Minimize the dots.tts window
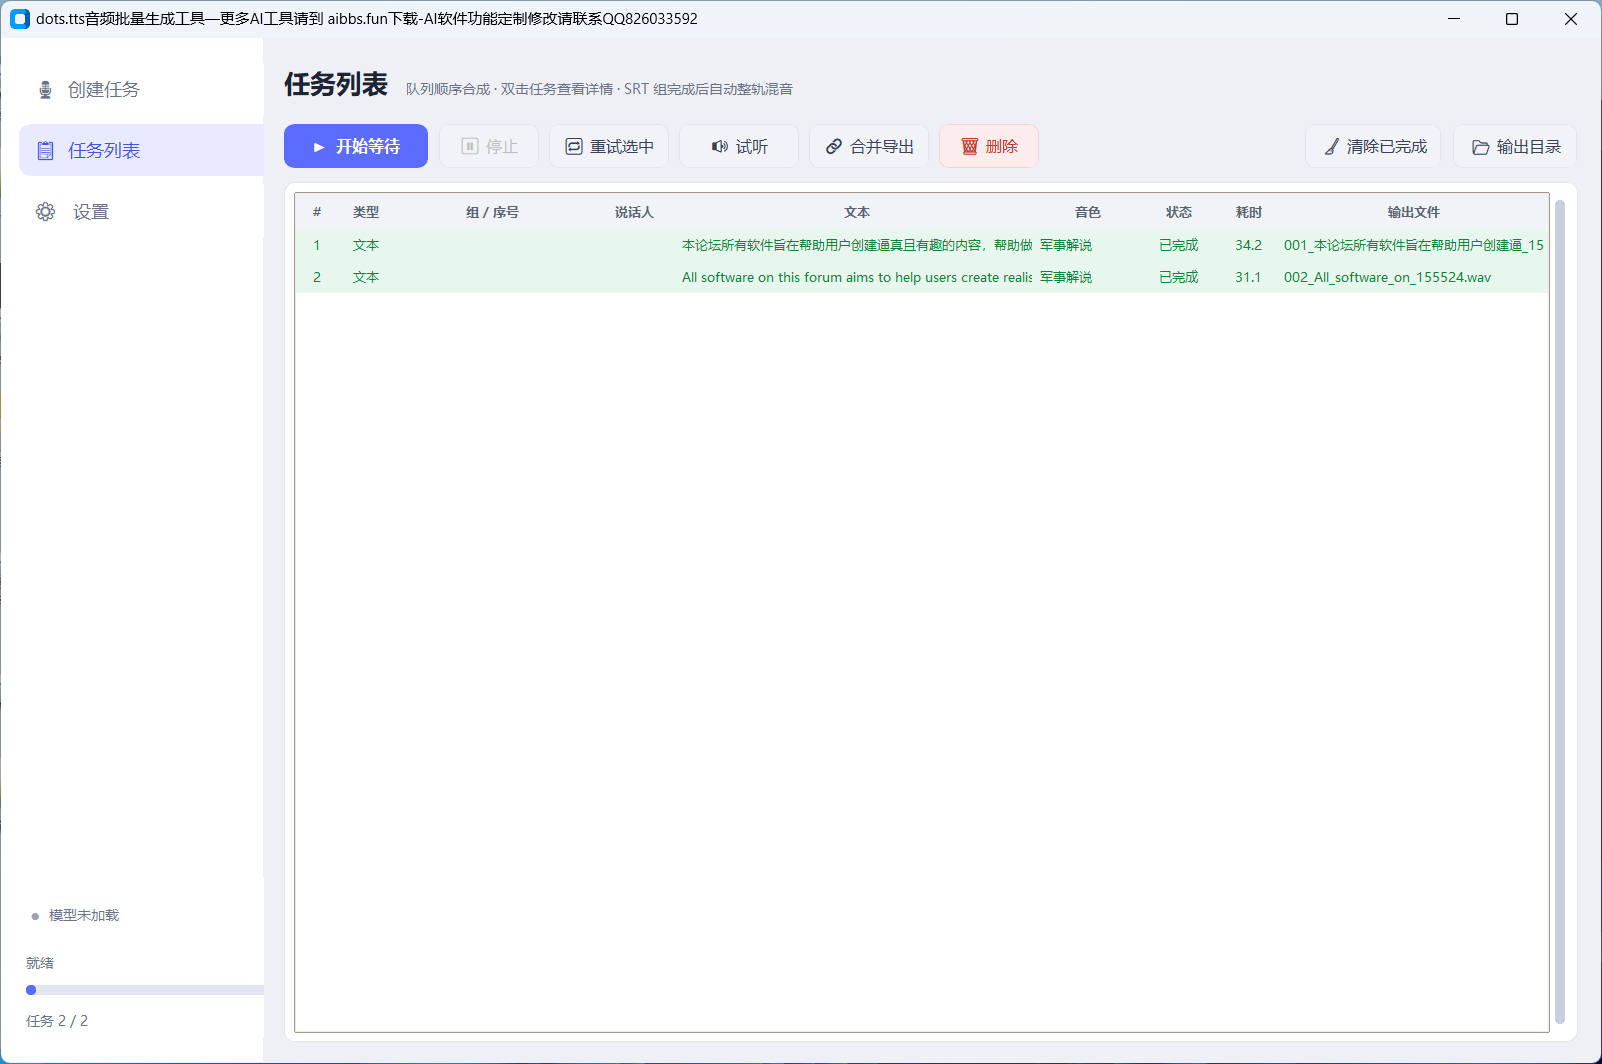The image size is (1602, 1064). coord(1454,19)
